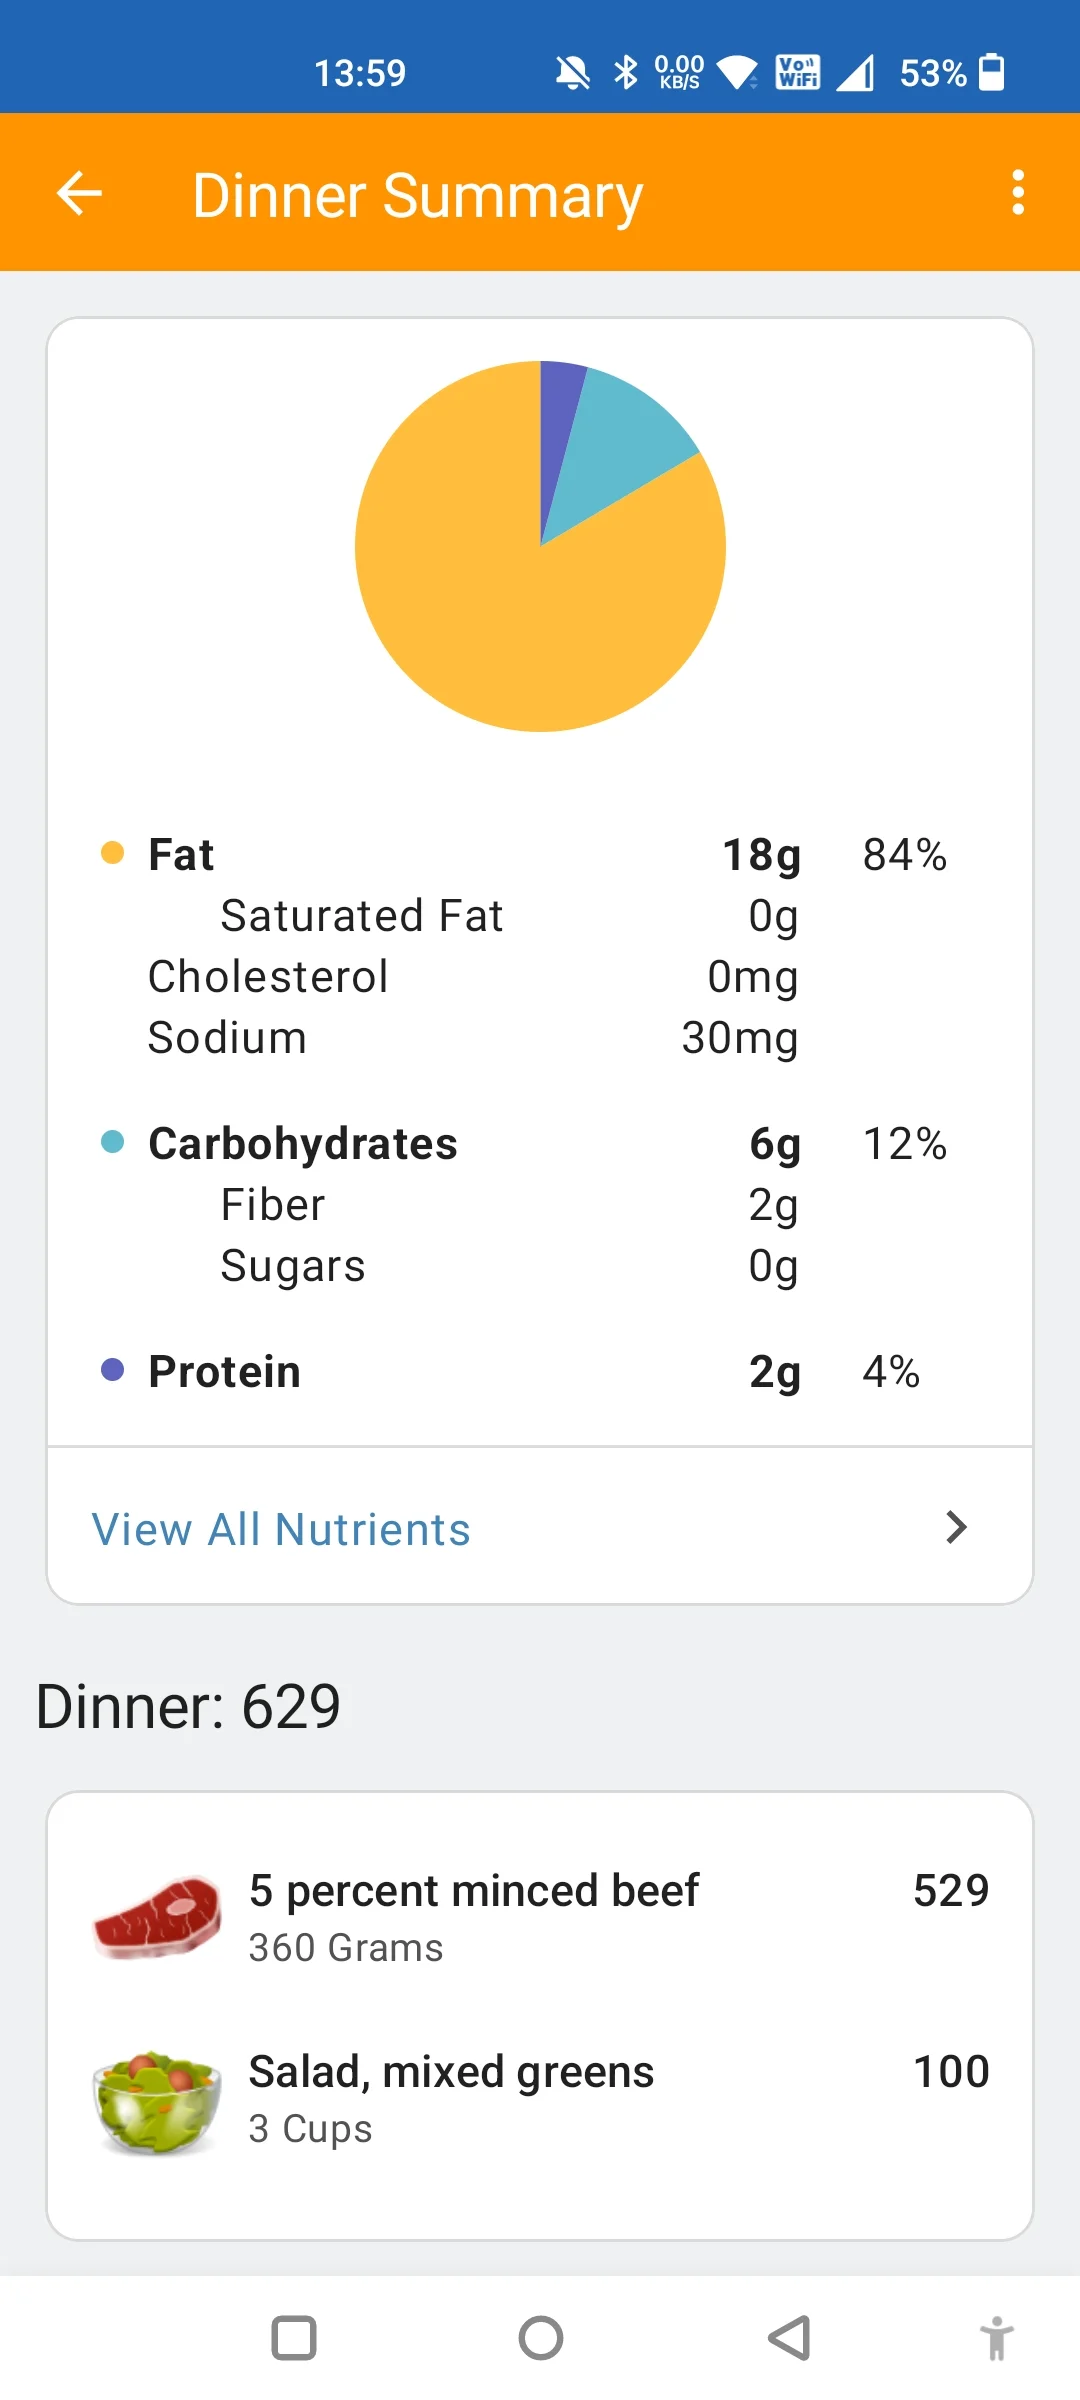1080x2400 pixels.
Task: Tap the back arrow in header
Action: coord(80,193)
